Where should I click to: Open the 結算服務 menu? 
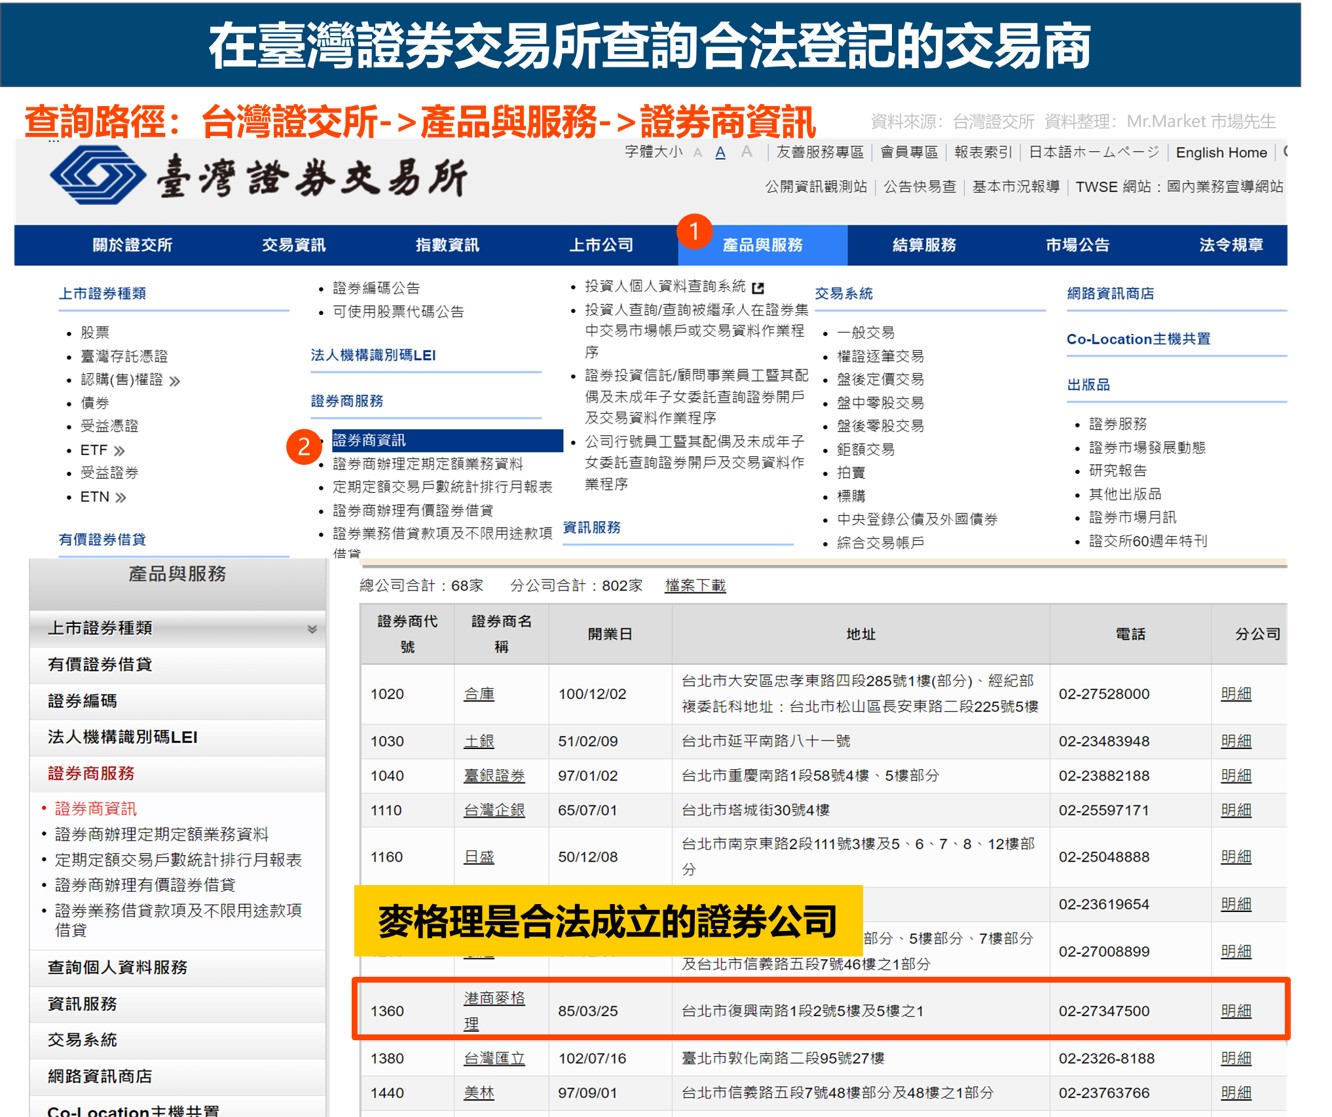[x=924, y=245]
